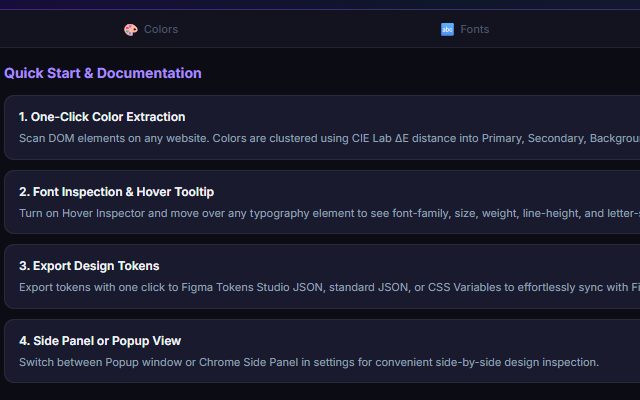The width and height of the screenshot is (640, 400).
Task: Click the 'Export tokens with one click' description
Action: click(329, 287)
